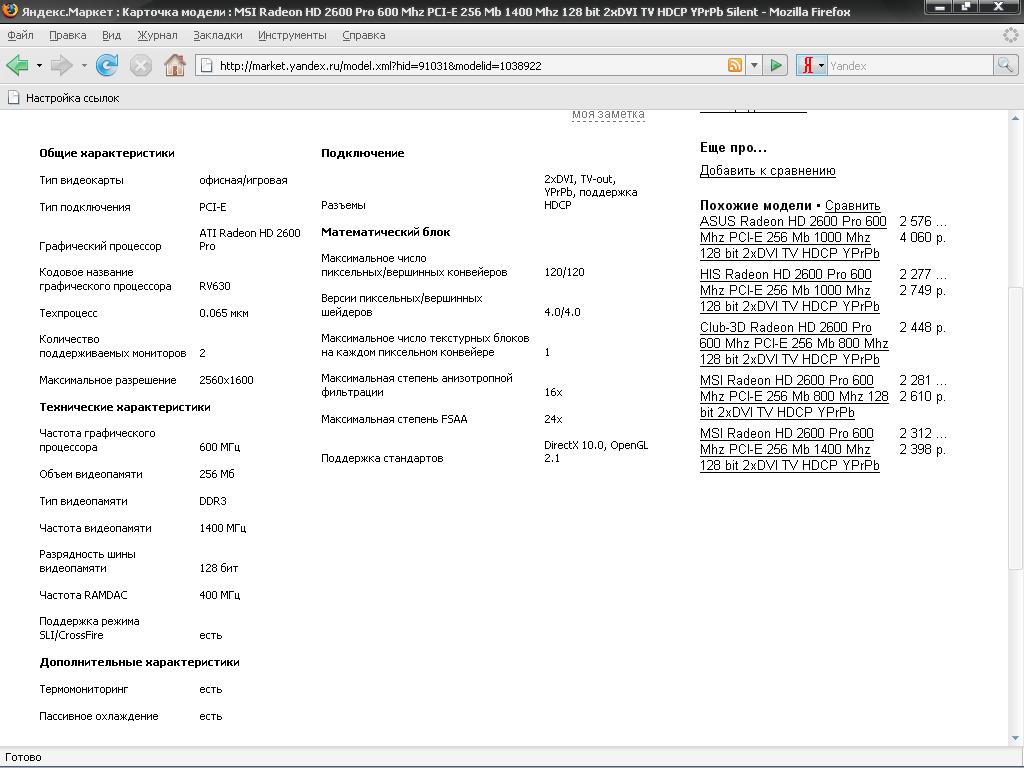This screenshot has height=768, width=1024.
Task: Click the моя заметка link
Action: 608,114
